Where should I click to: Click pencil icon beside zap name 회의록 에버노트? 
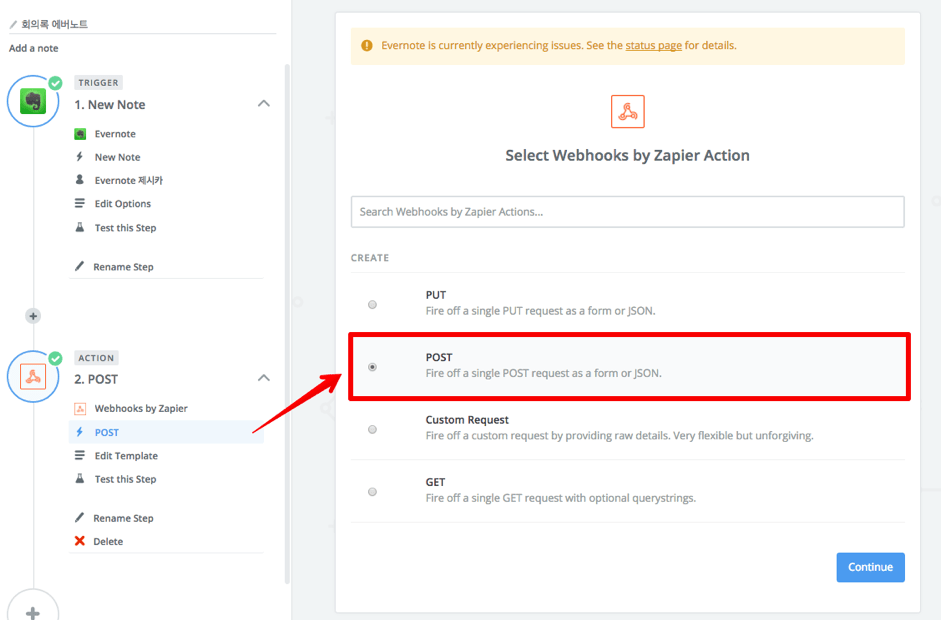[x=13, y=25]
